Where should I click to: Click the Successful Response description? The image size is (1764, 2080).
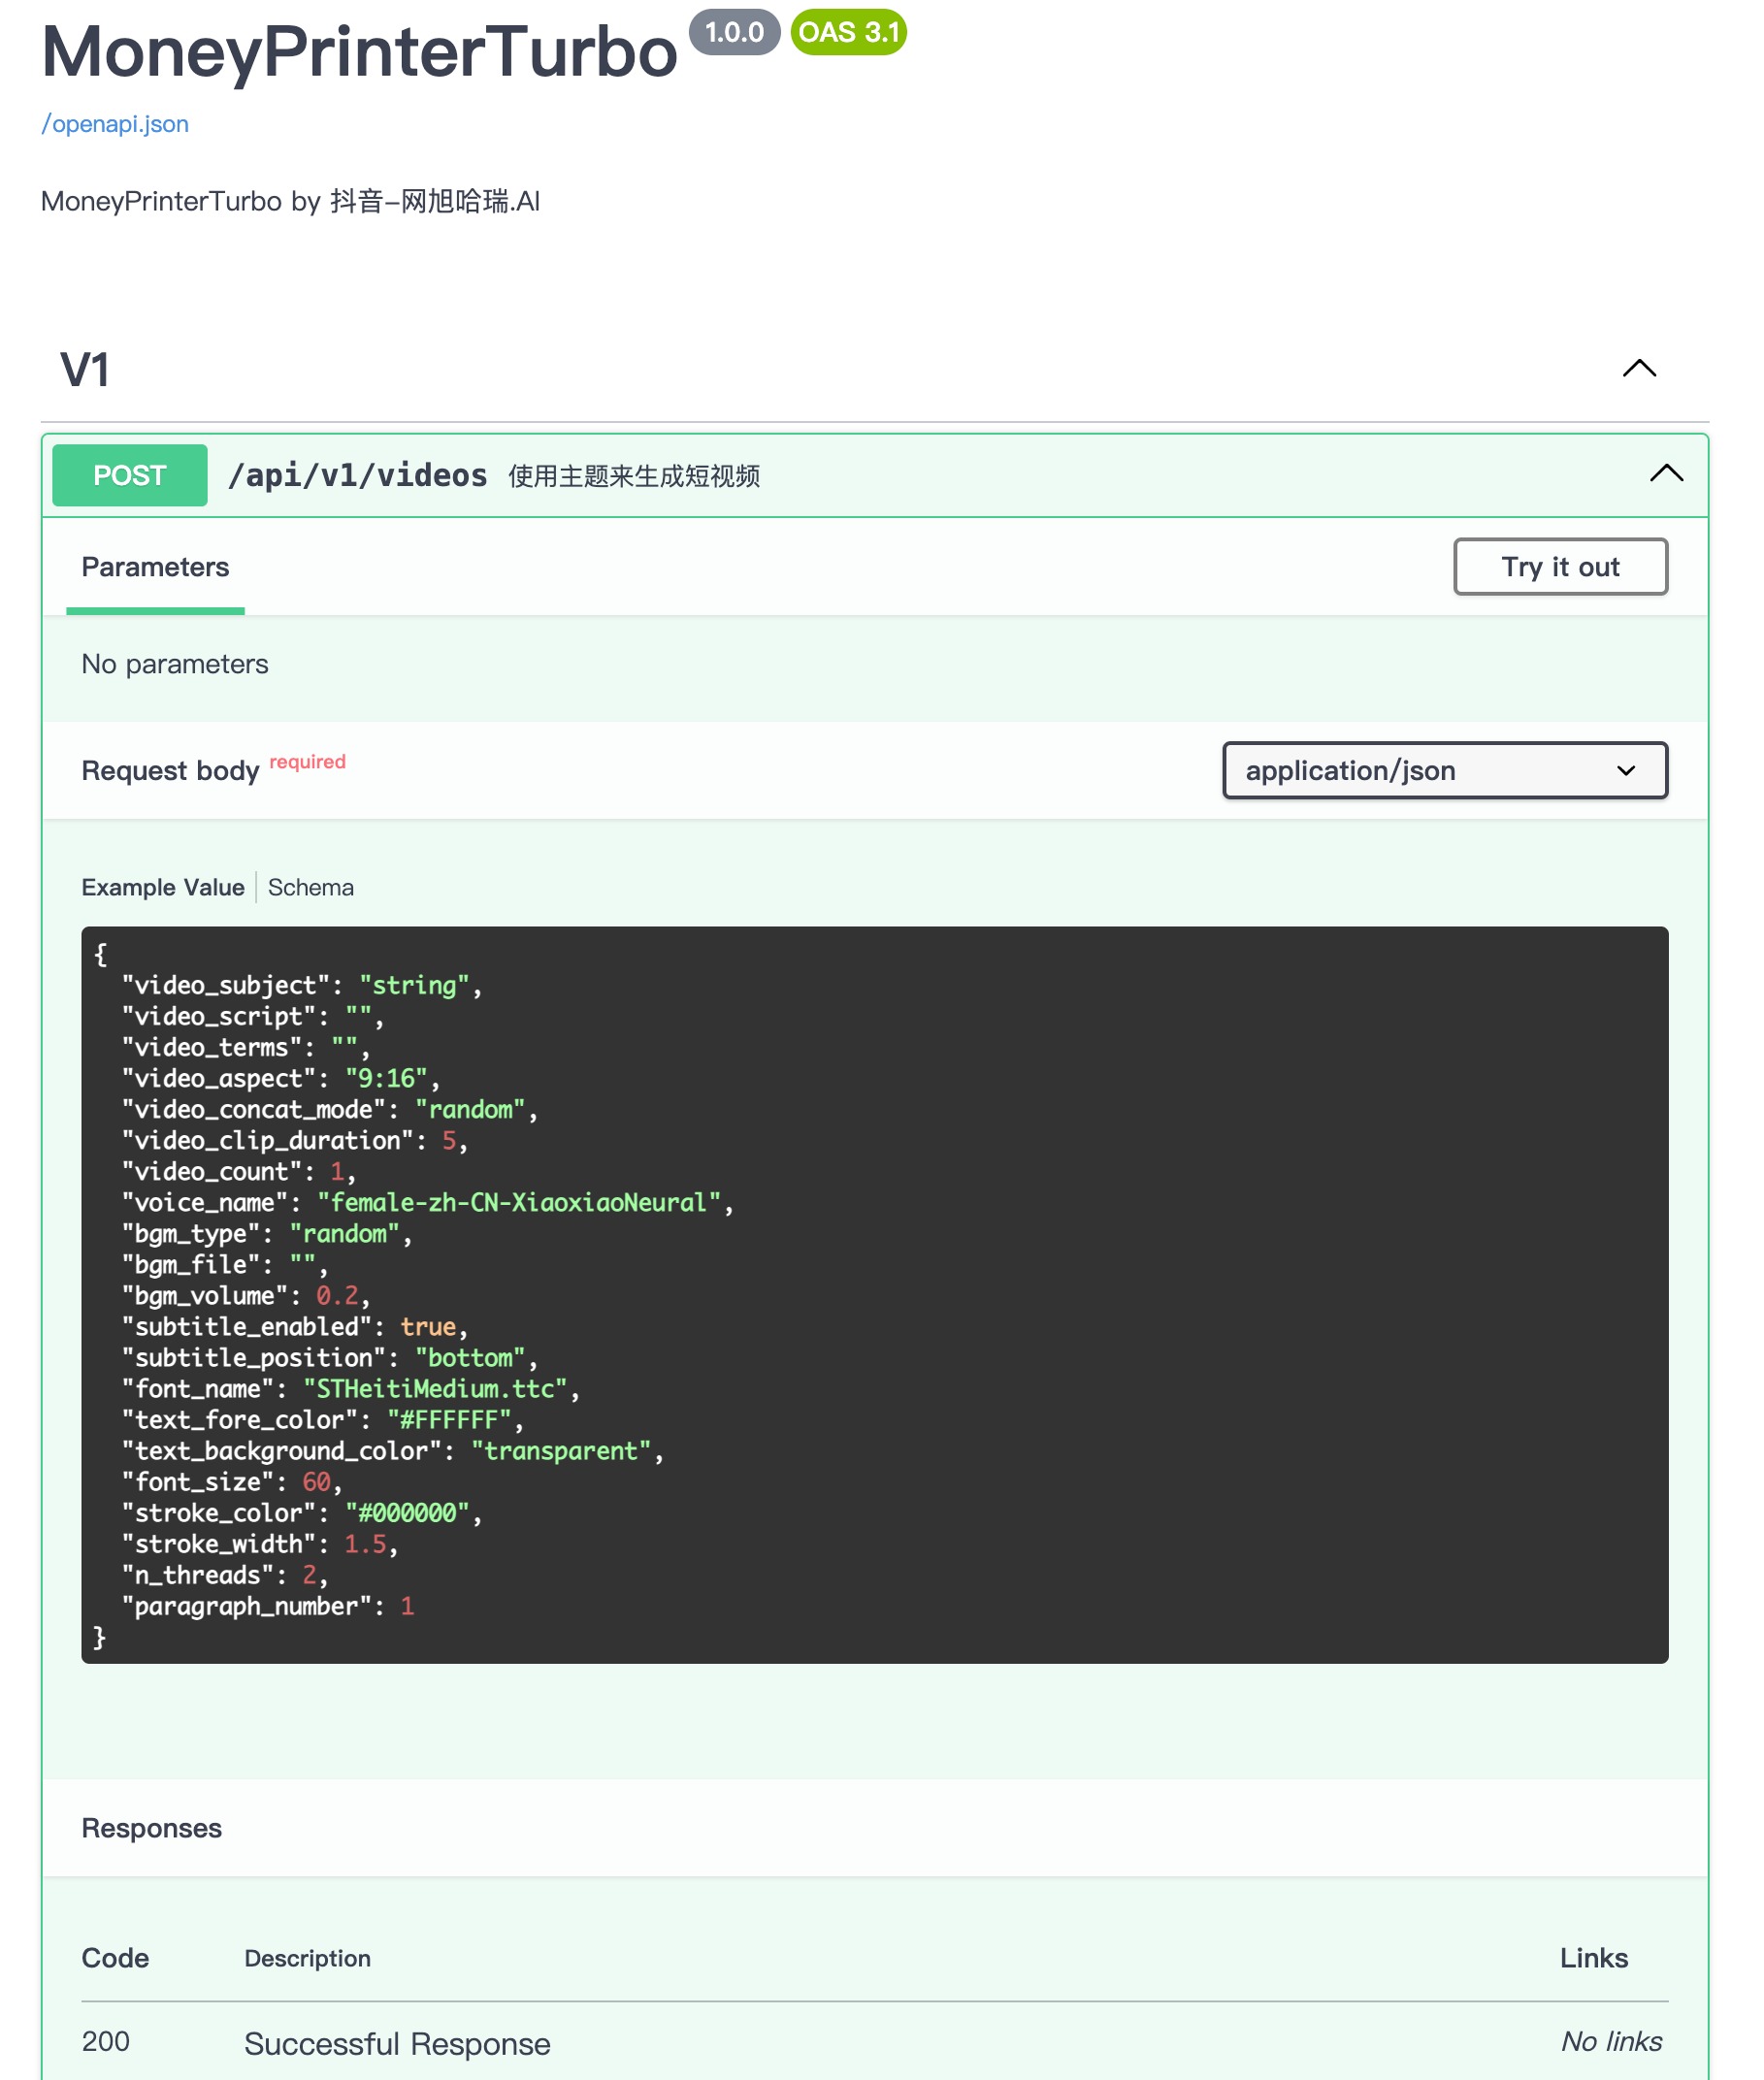(397, 2043)
